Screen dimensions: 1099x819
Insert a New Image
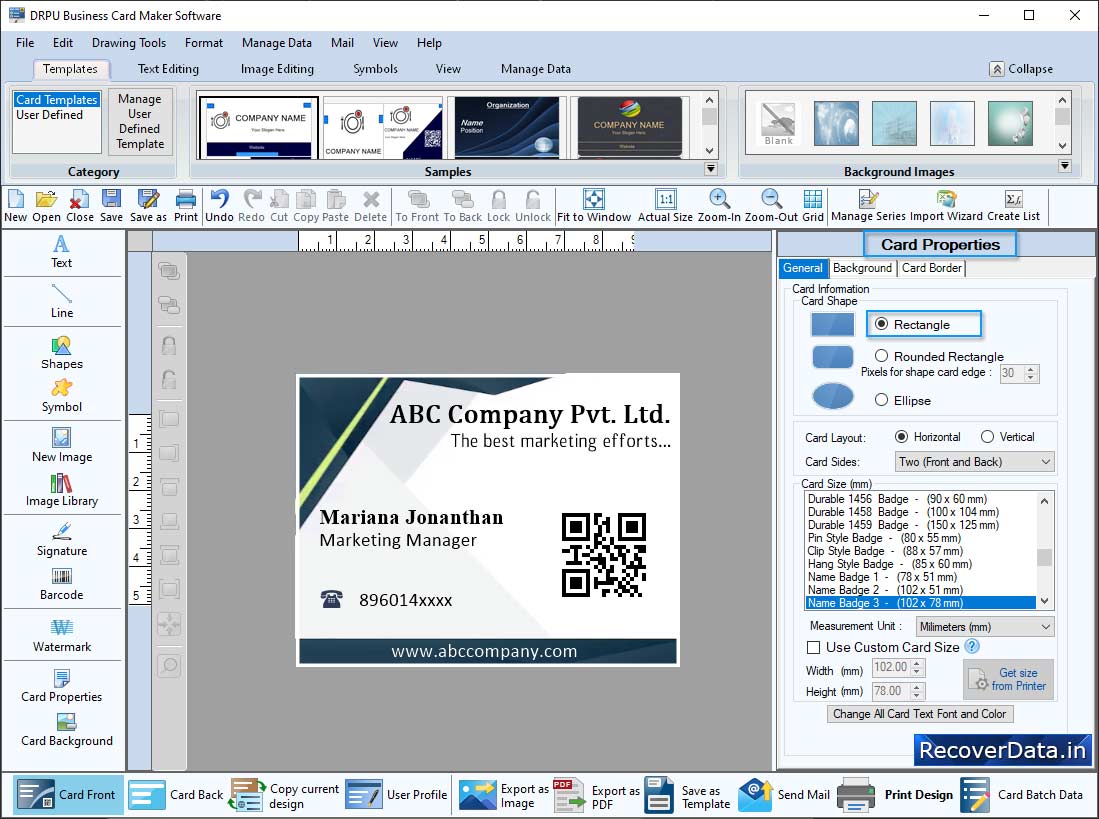62,446
